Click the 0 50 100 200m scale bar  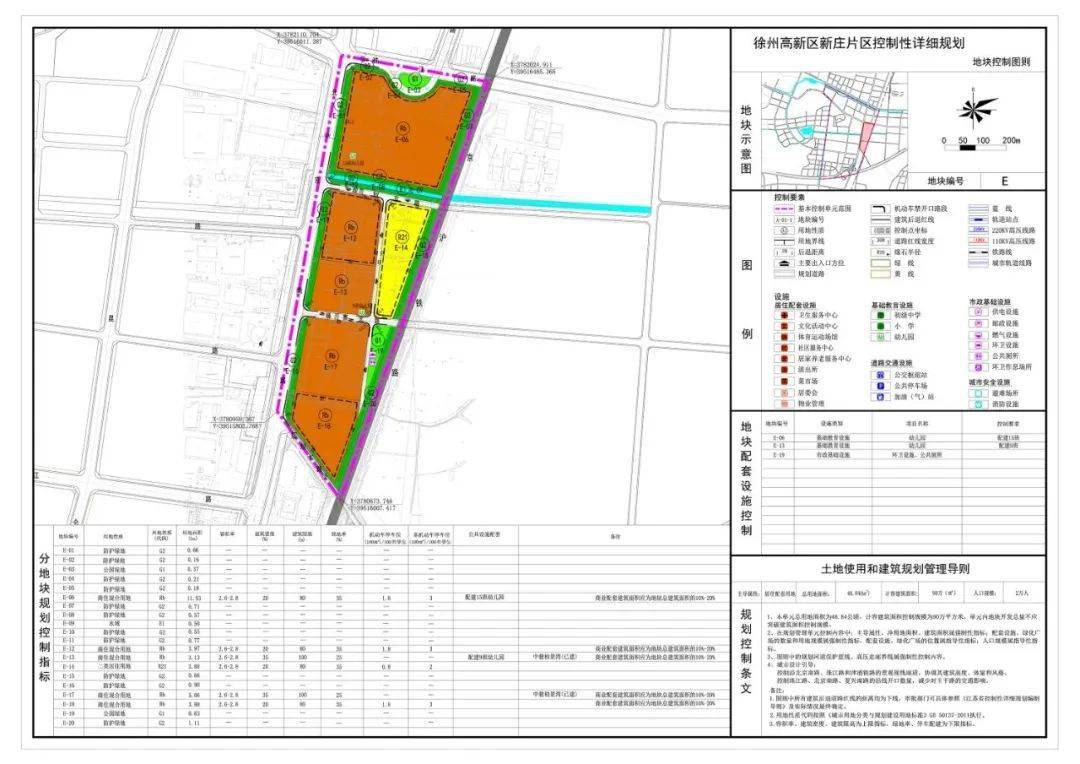coord(982,143)
